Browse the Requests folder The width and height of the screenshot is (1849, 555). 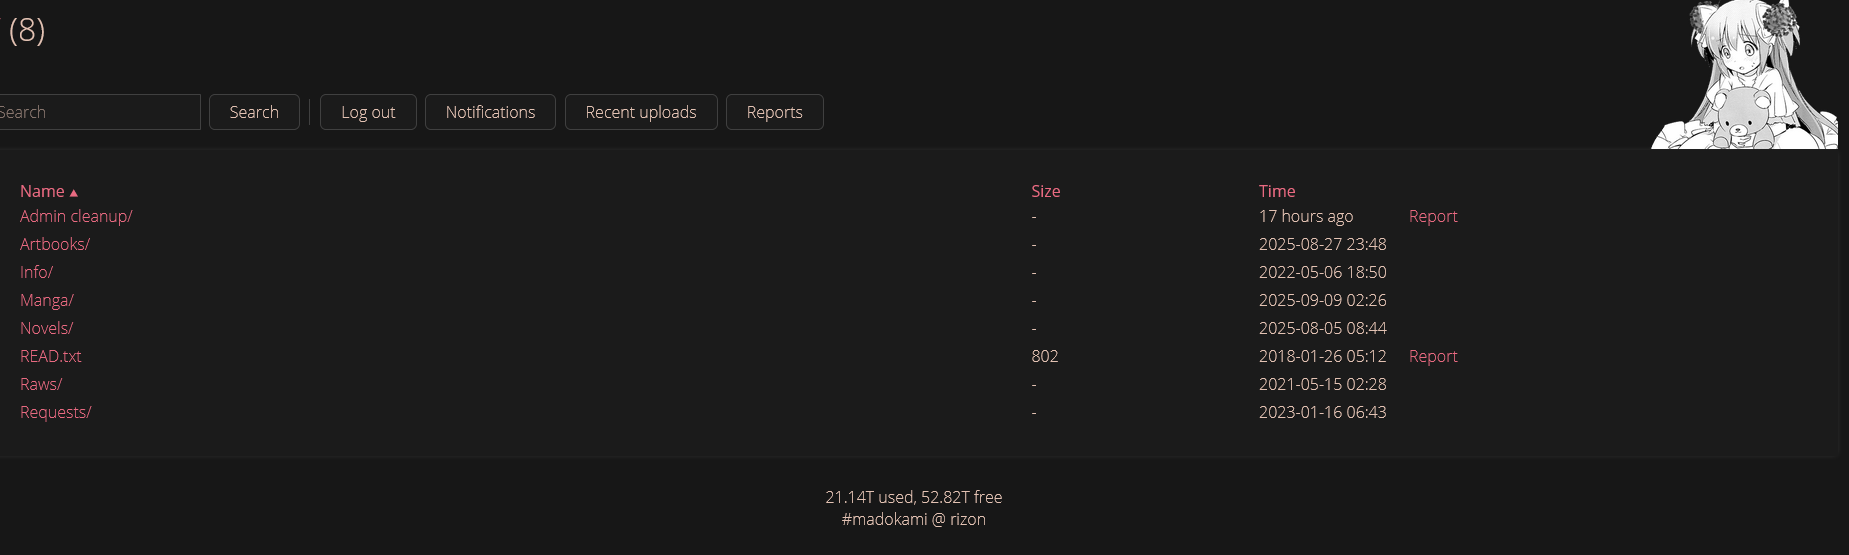tap(56, 412)
